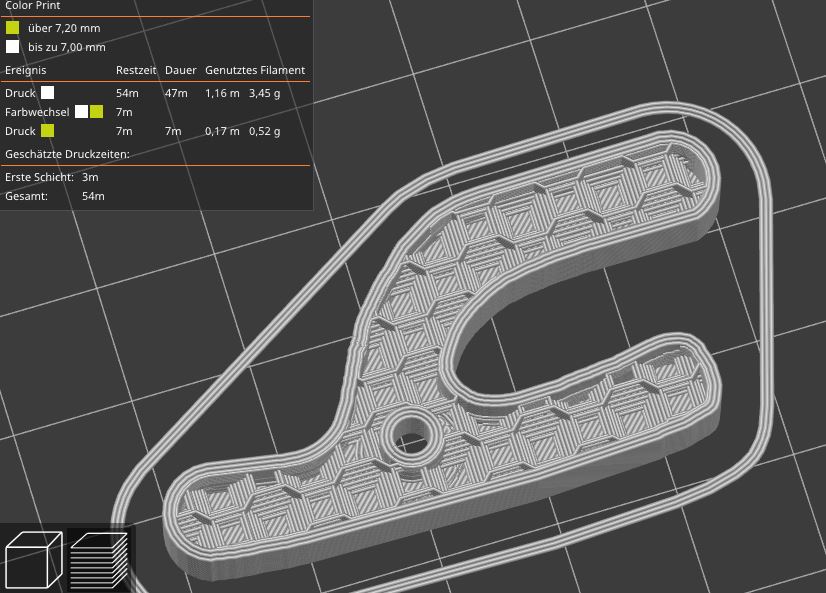Click the Erste Schicht label
This screenshot has height=593, width=826.
tap(40, 177)
